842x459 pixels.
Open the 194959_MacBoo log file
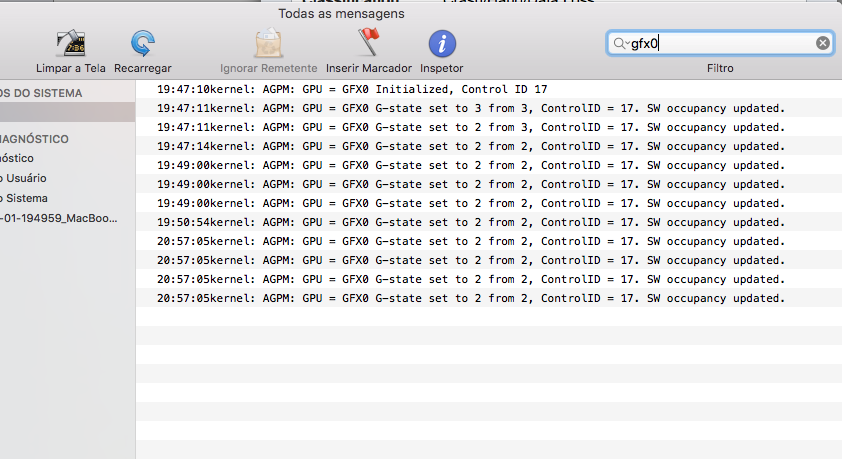coord(59,218)
